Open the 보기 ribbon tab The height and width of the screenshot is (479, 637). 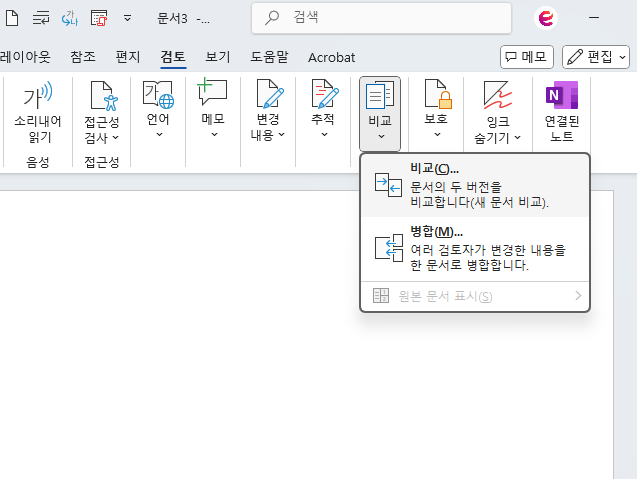point(217,57)
